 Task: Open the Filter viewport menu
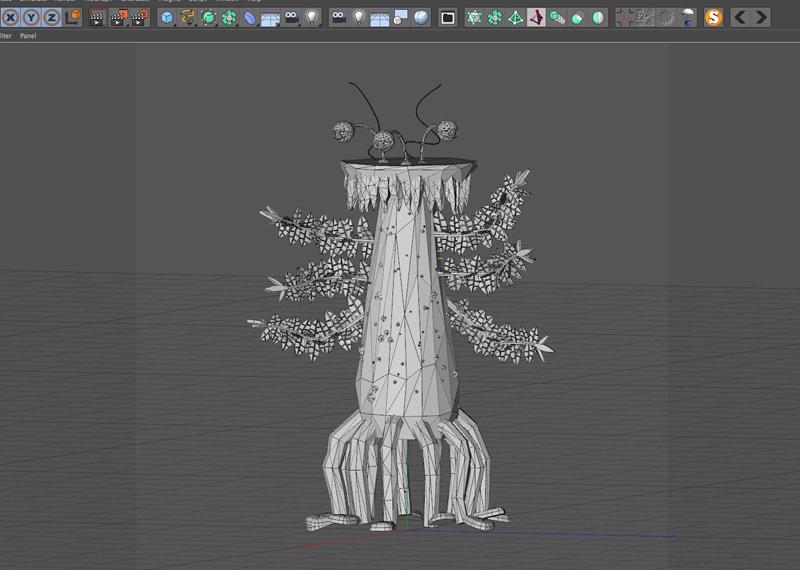(6, 36)
